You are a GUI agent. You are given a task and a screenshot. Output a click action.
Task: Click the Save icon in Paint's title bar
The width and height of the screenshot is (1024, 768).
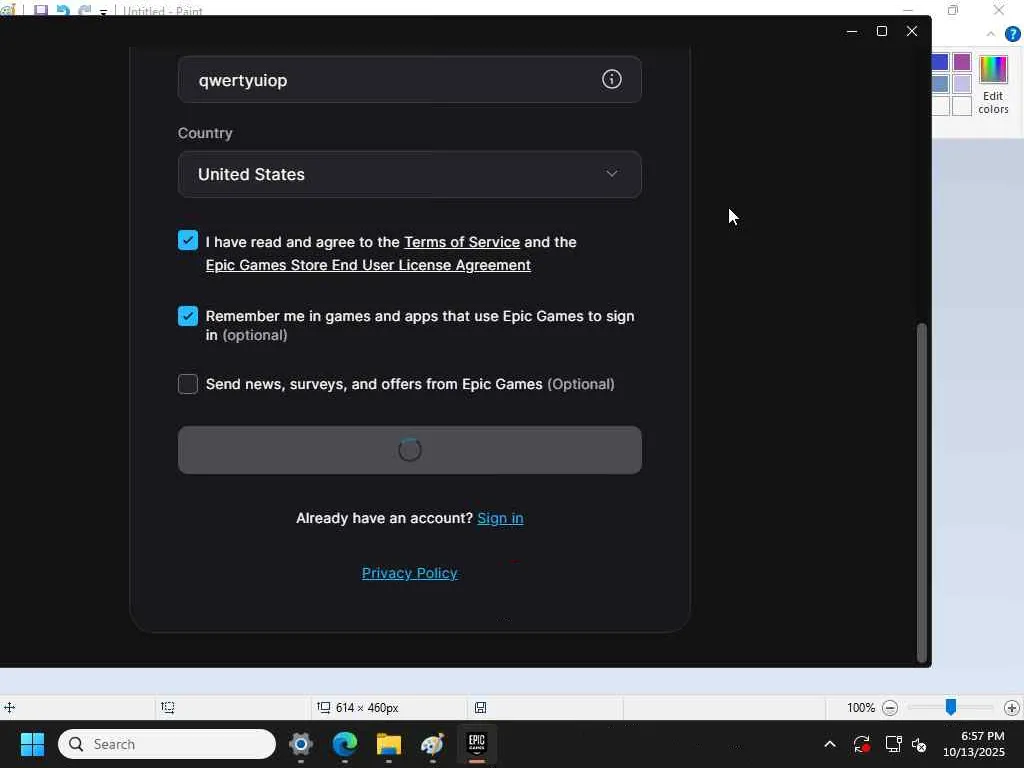pos(40,10)
